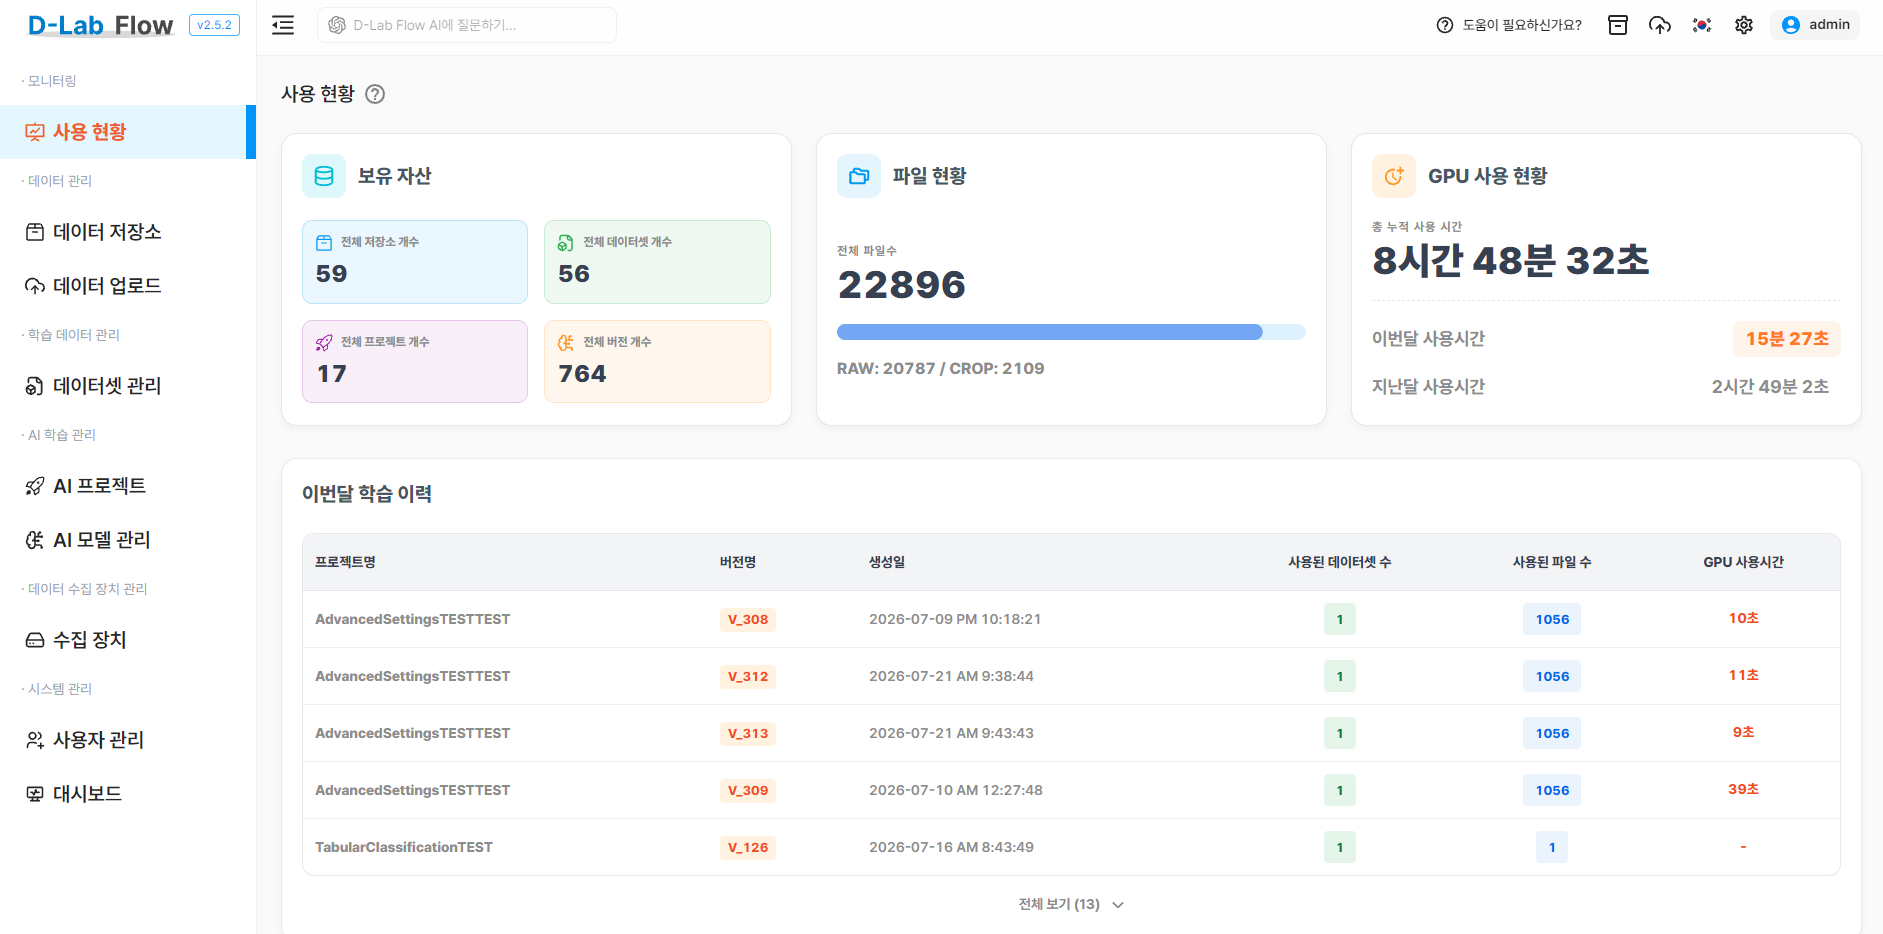This screenshot has width=1883, height=934.
Task: Open 데이터 업로드 in the sidebar
Action: (128, 286)
